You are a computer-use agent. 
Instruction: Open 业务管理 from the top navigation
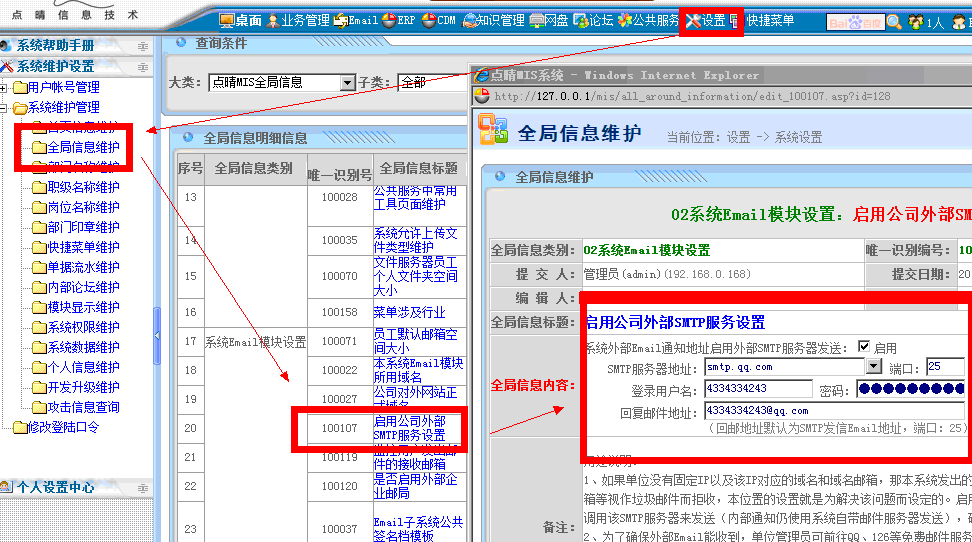point(298,21)
